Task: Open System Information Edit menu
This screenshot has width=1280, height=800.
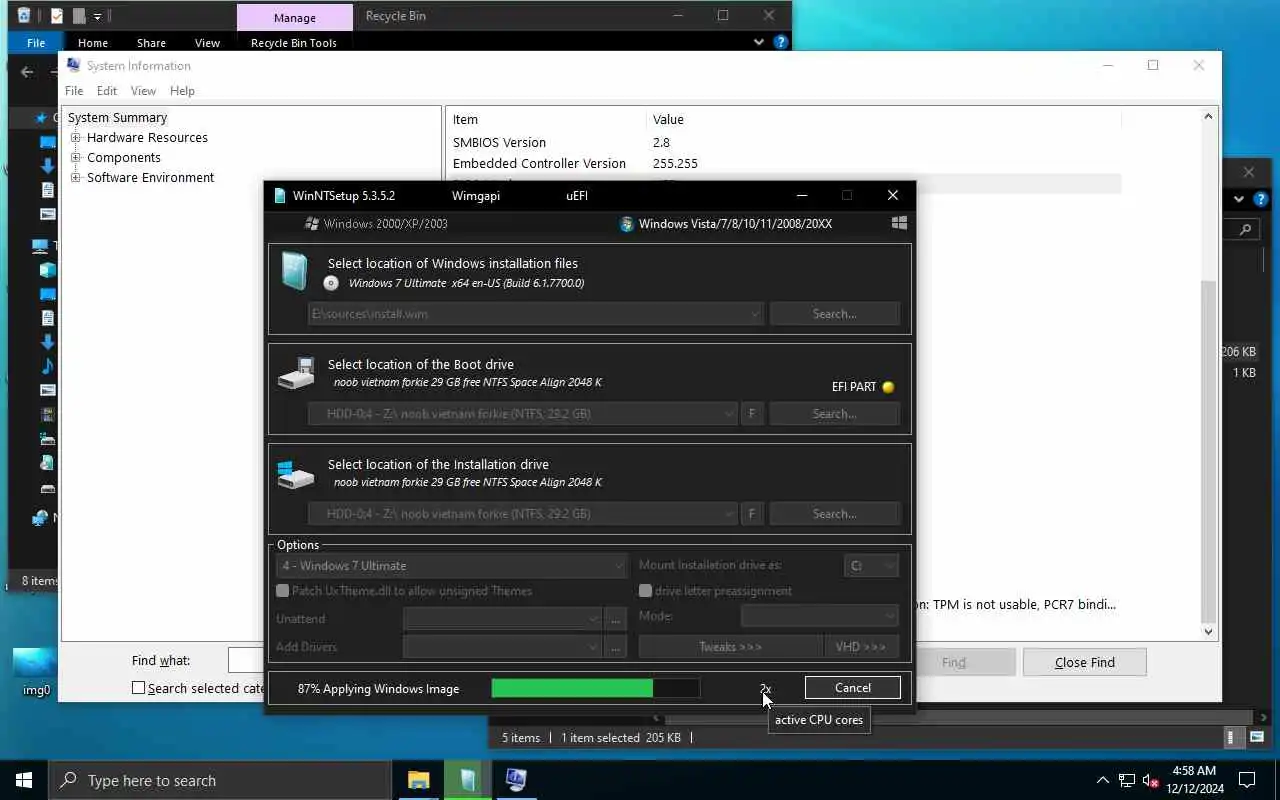Action: click(107, 91)
